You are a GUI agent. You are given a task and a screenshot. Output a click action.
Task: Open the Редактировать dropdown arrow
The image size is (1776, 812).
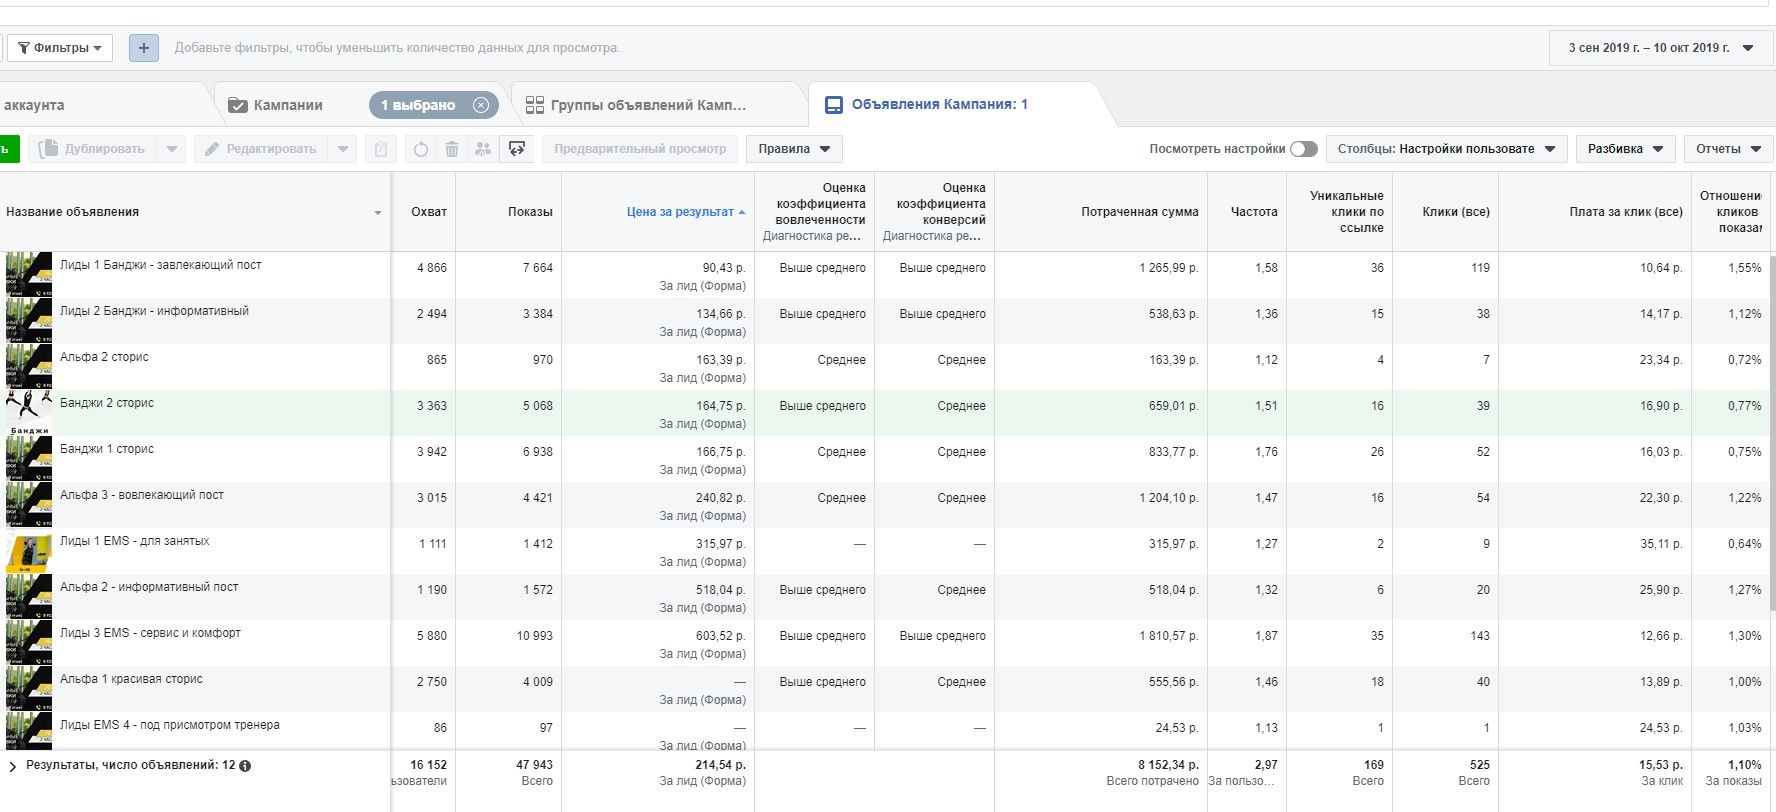343,149
